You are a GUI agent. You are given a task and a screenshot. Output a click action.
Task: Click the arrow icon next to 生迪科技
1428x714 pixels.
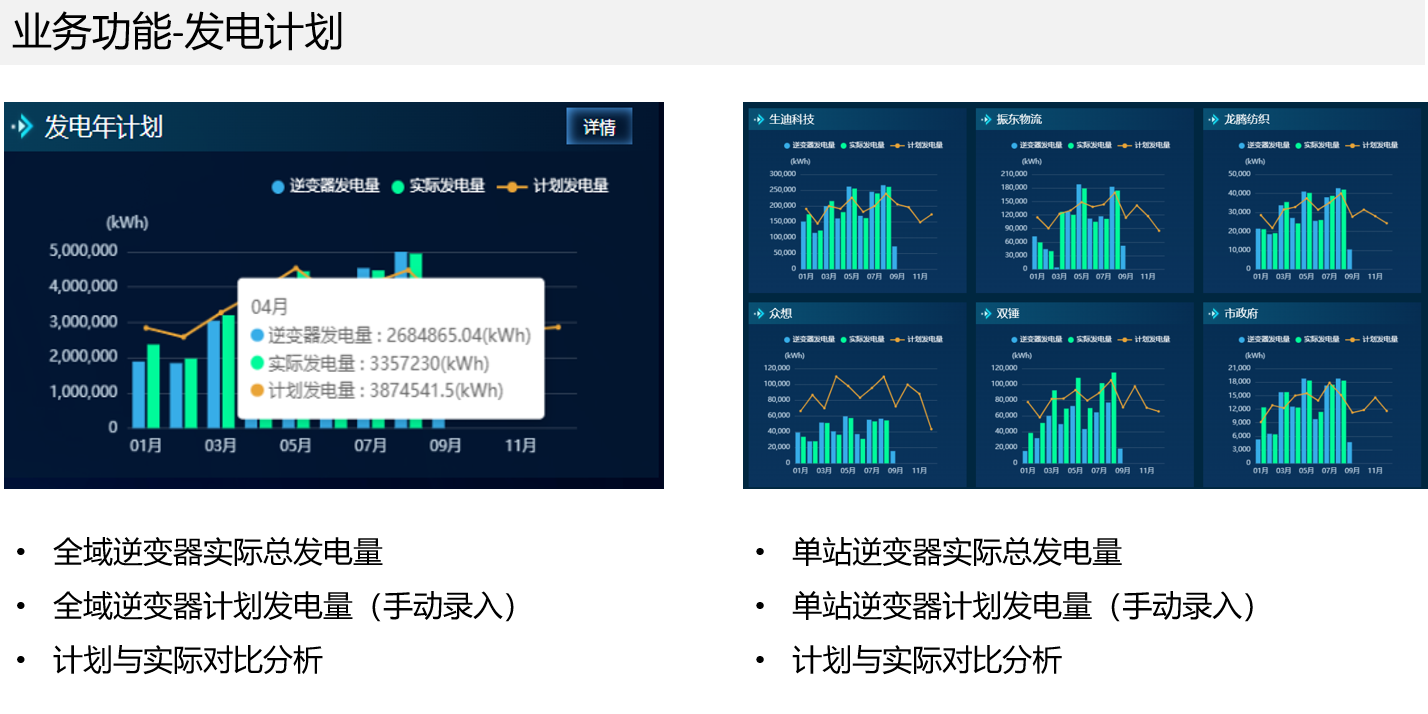pyautogui.click(x=758, y=119)
